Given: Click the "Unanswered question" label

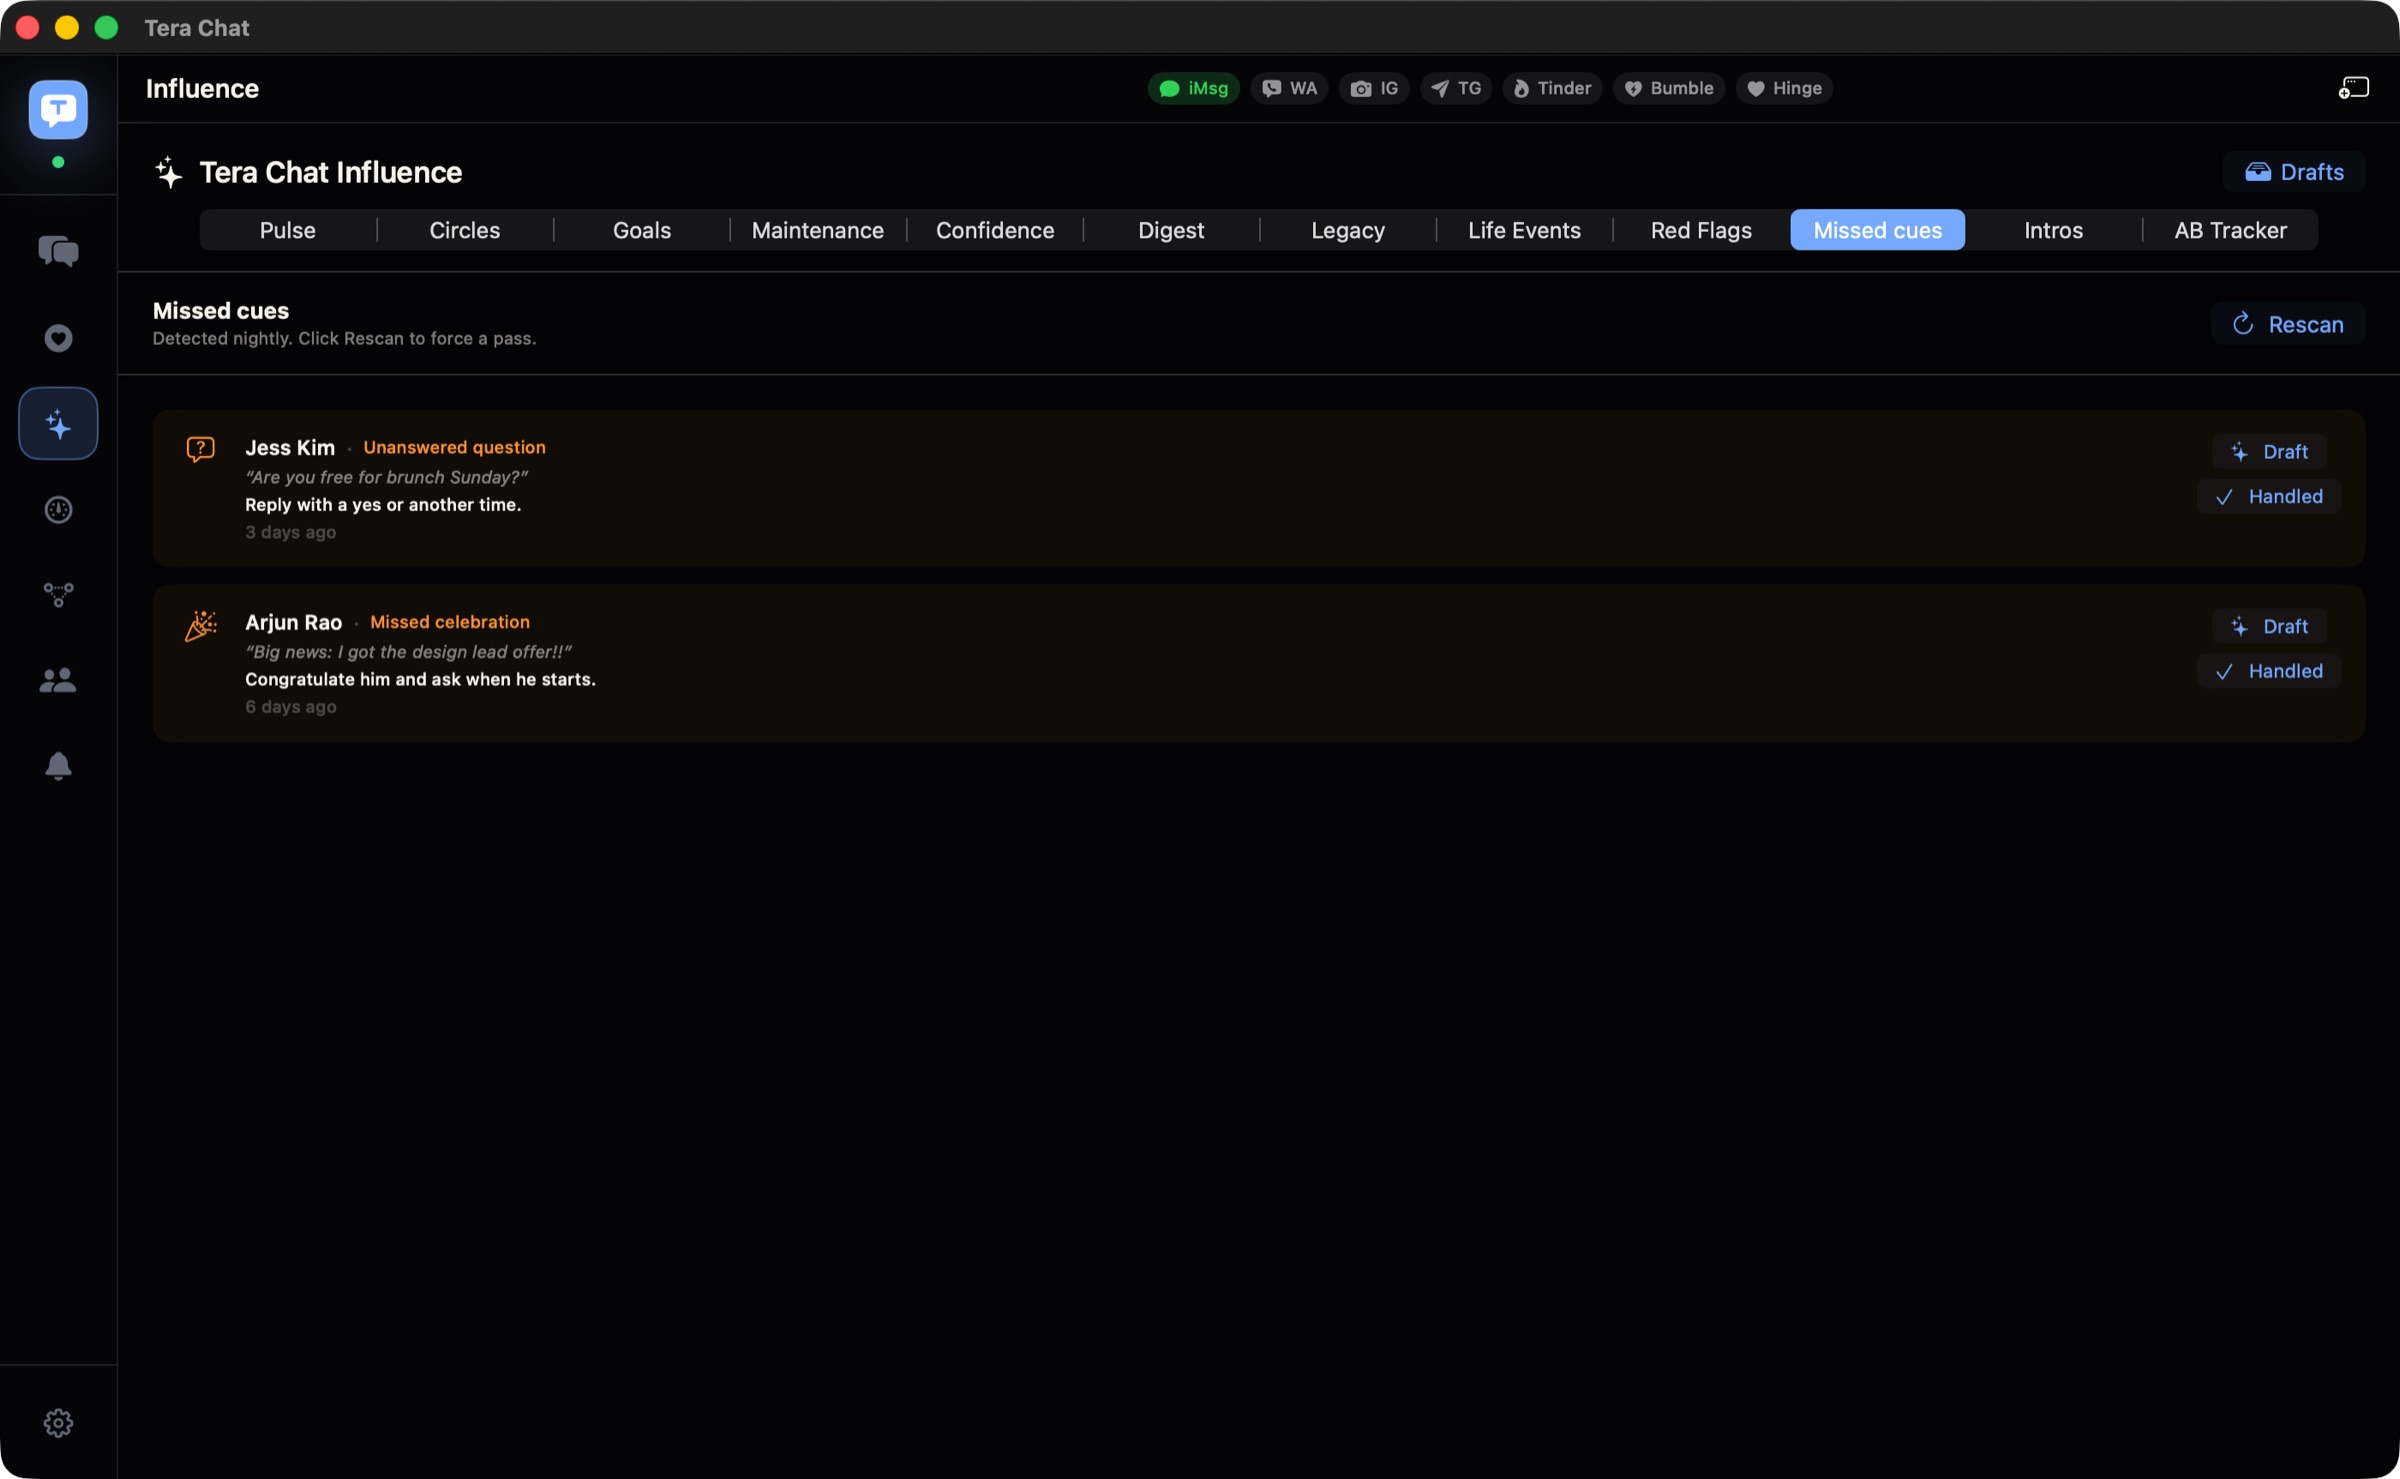Looking at the screenshot, I should click(x=455, y=448).
